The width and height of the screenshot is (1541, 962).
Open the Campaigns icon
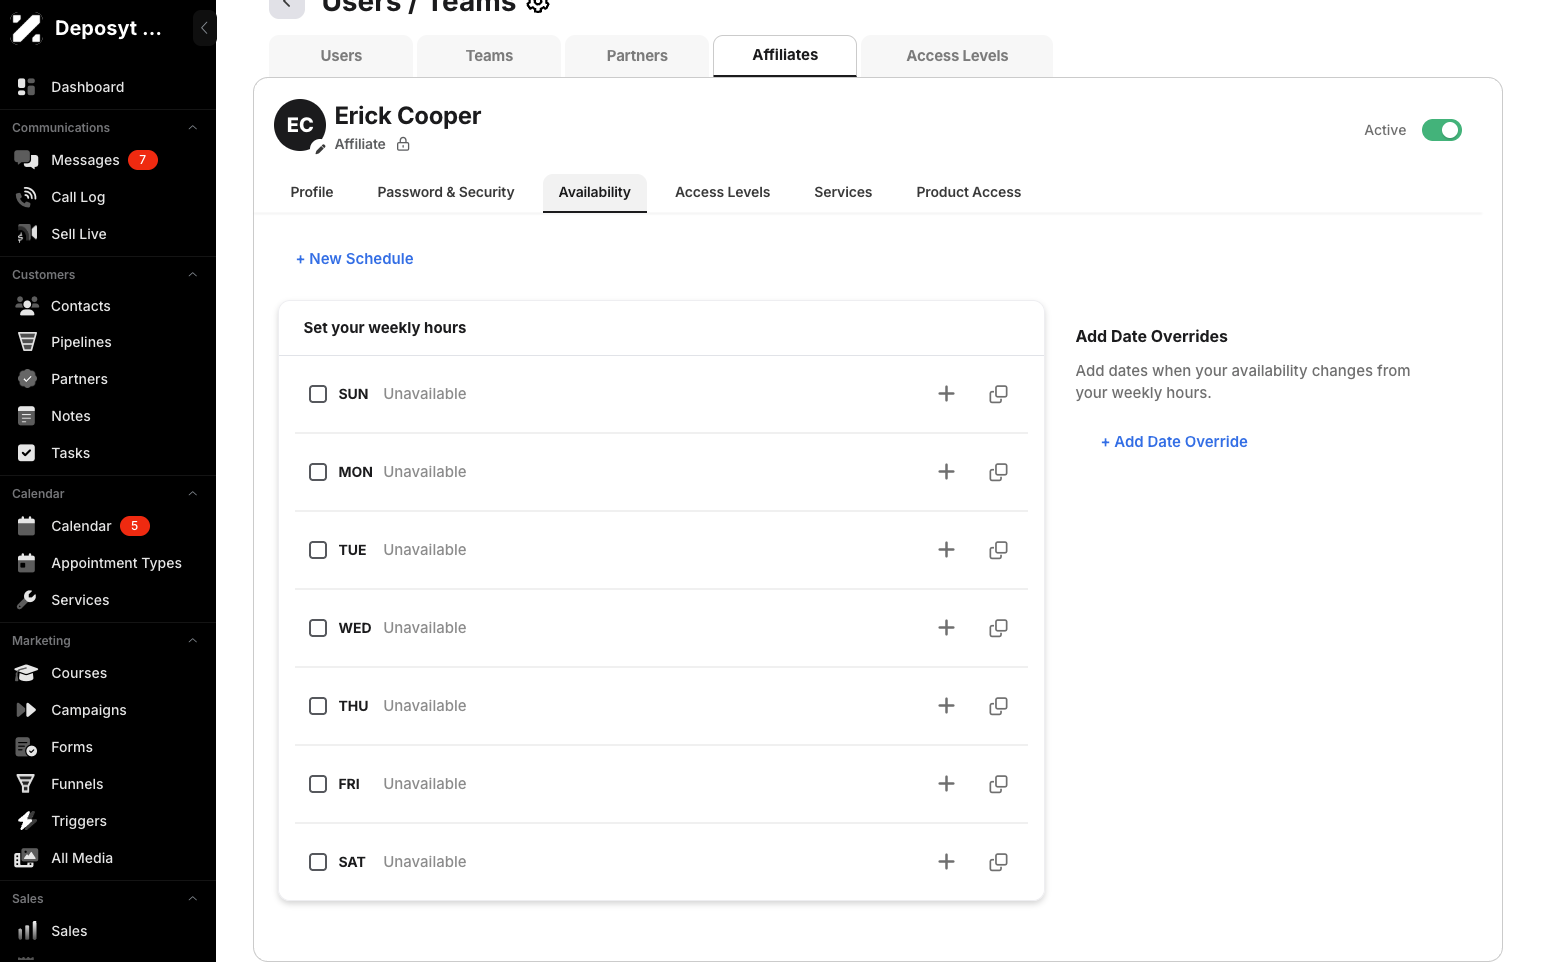pos(27,710)
